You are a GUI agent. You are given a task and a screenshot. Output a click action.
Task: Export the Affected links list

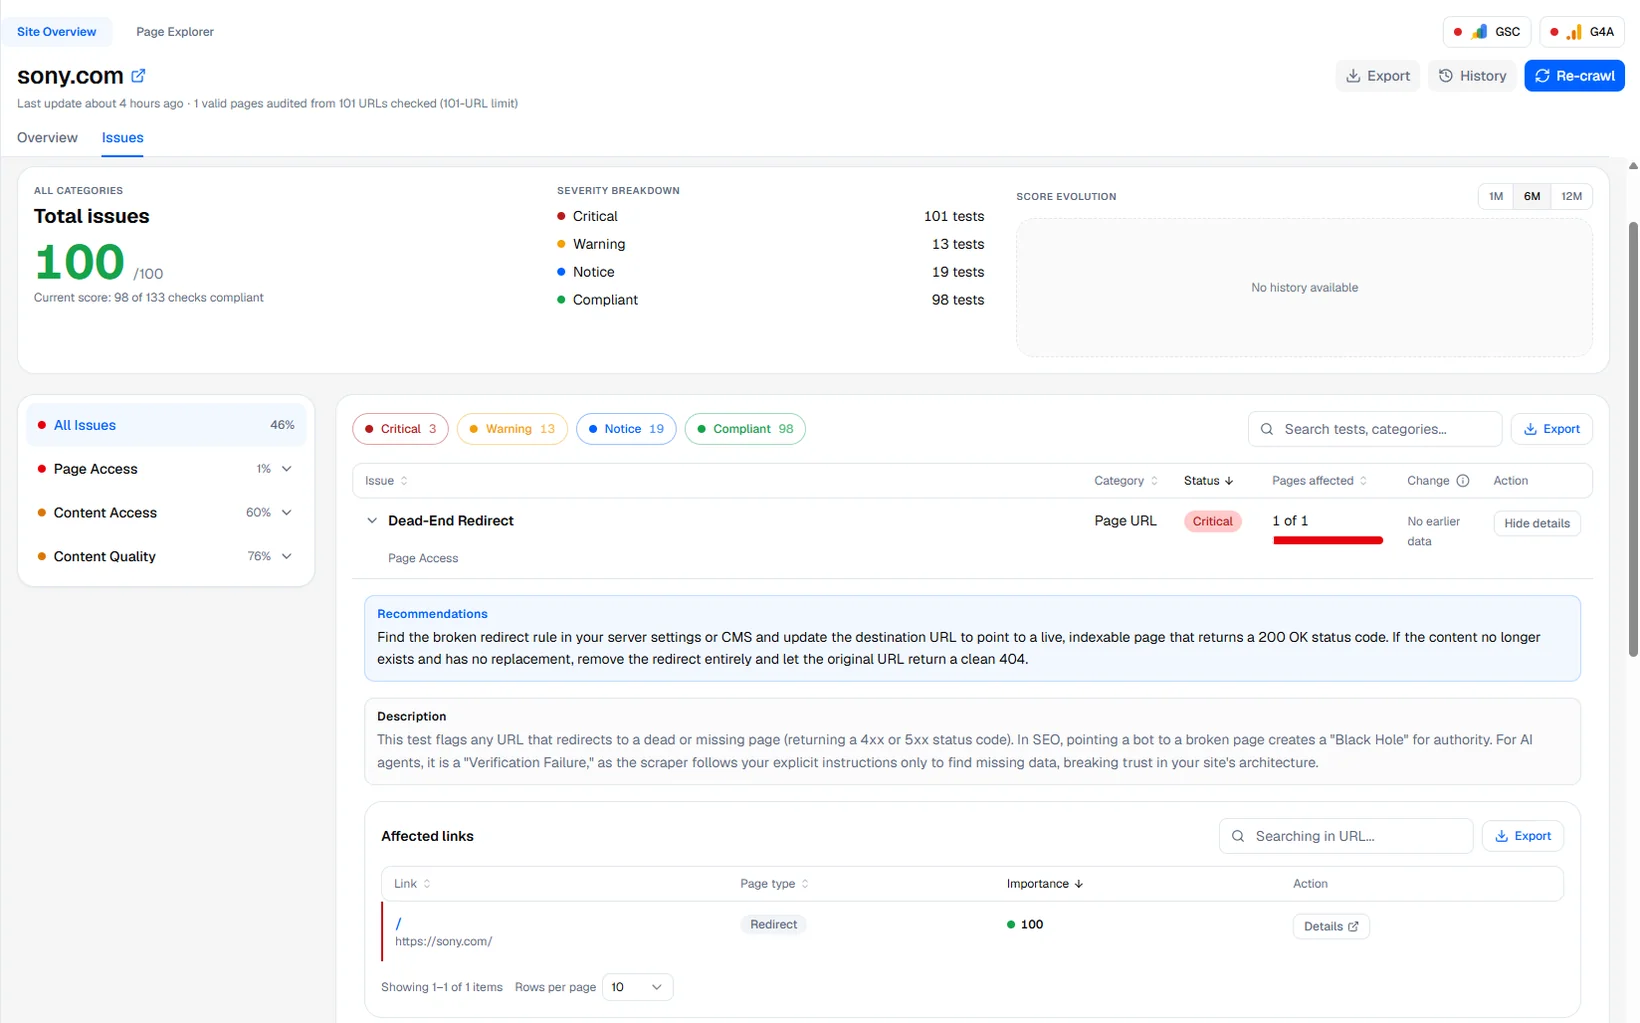(1523, 836)
